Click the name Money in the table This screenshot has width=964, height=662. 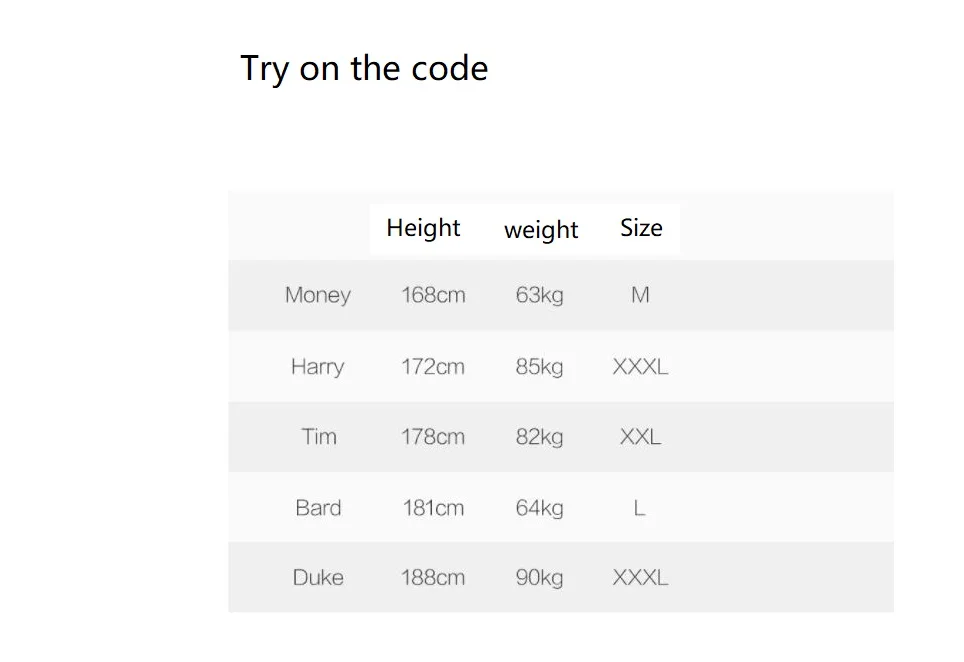tap(318, 296)
